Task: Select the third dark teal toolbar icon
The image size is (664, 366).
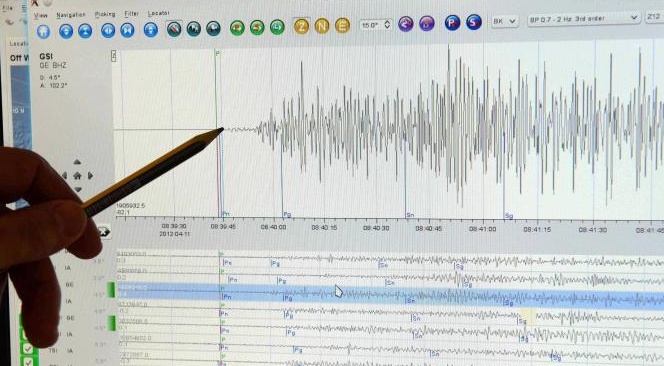Action: [x=213, y=28]
